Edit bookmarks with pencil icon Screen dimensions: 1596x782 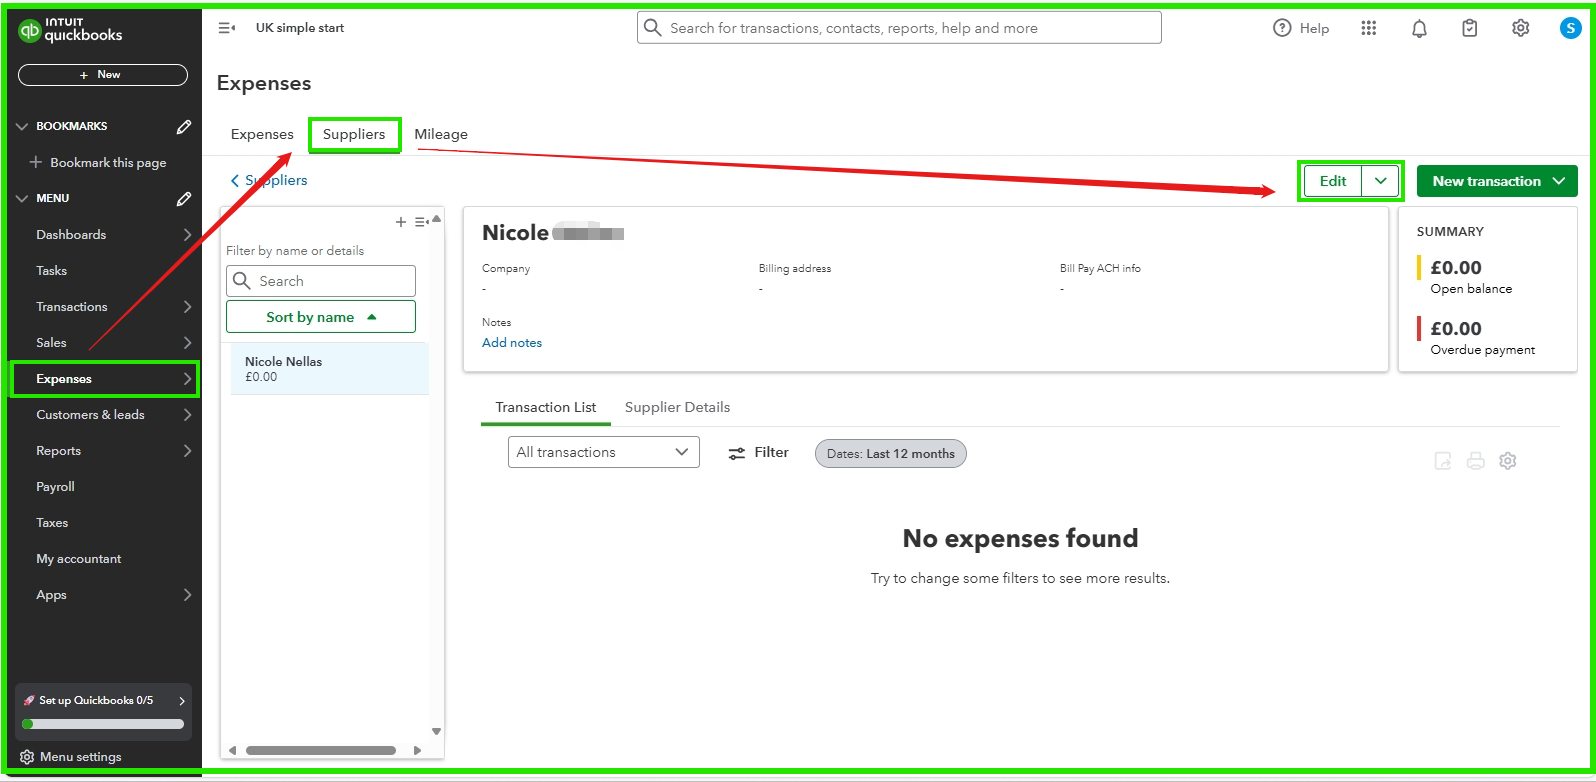pyautogui.click(x=184, y=126)
